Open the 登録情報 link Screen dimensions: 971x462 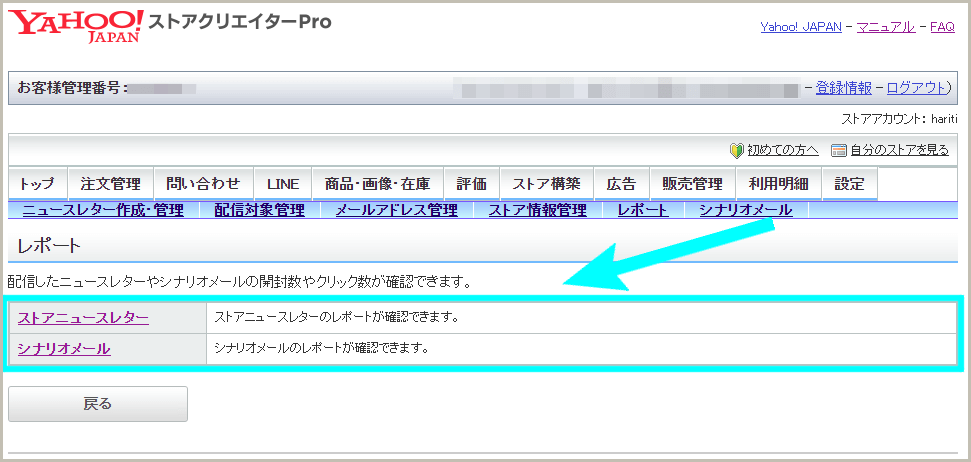[843, 87]
